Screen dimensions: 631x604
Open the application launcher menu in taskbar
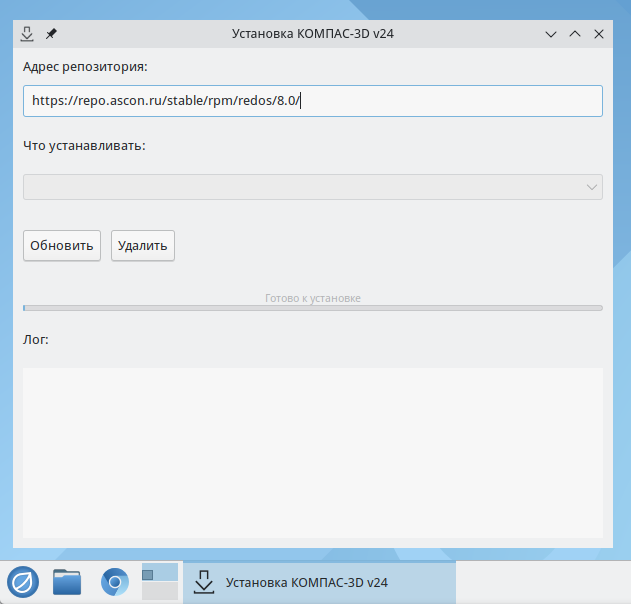[23, 581]
